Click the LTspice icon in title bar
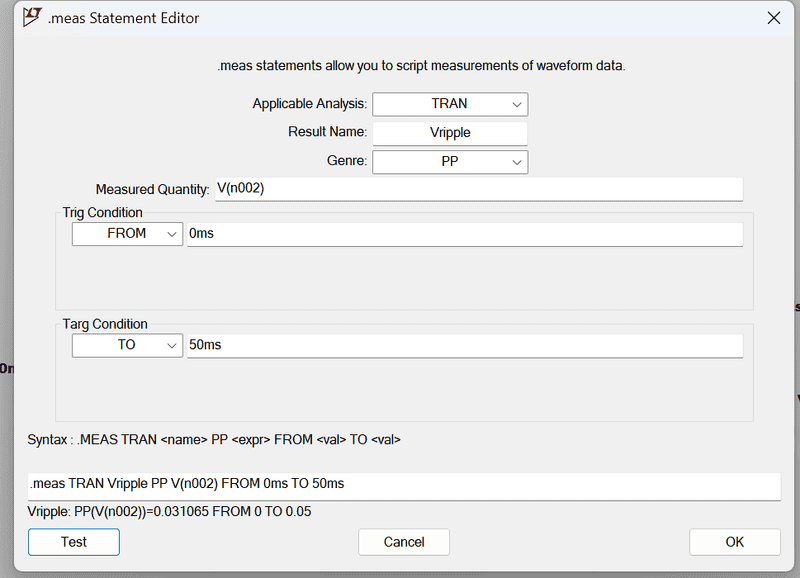800x578 pixels. pyautogui.click(x=32, y=18)
